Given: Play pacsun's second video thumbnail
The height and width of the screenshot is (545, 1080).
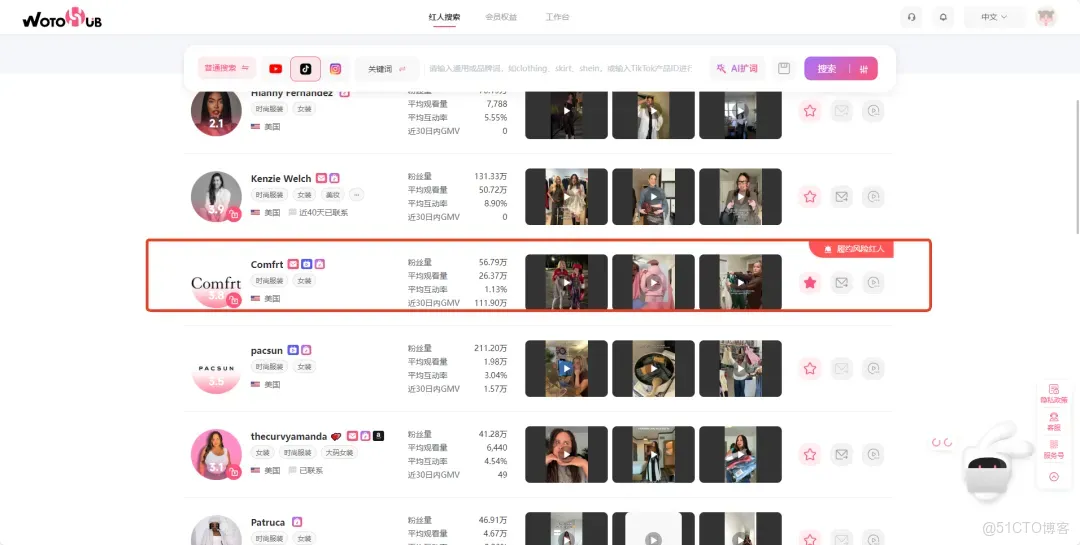Looking at the screenshot, I should 653,369.
